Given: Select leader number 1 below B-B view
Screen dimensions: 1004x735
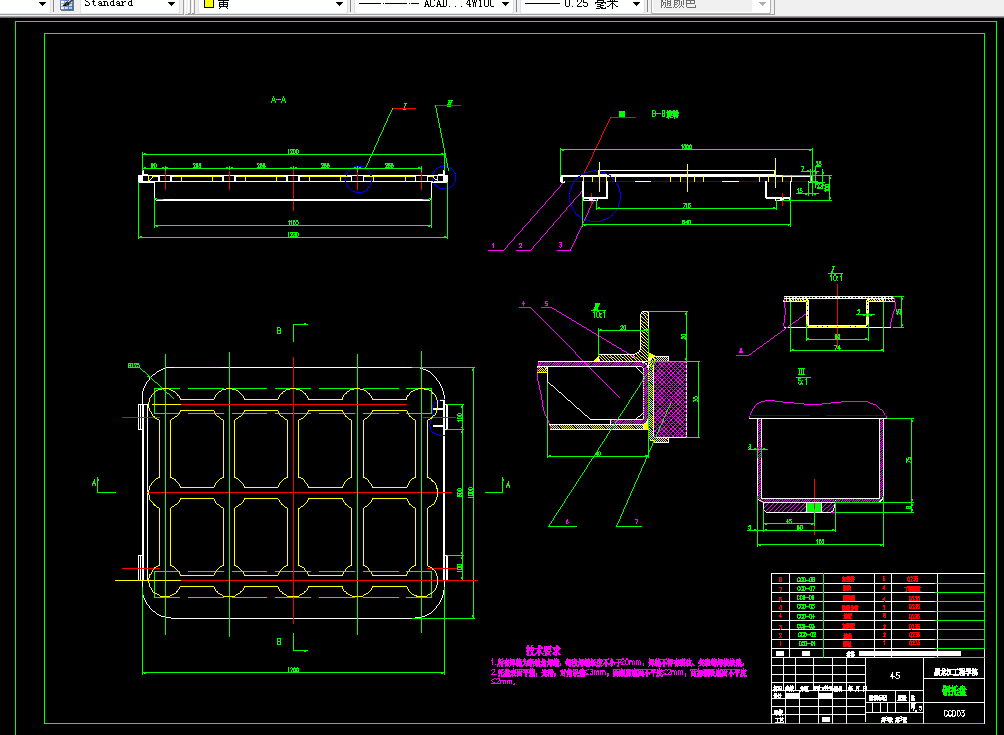Looking at the screenshot, I should coord(493,245).
